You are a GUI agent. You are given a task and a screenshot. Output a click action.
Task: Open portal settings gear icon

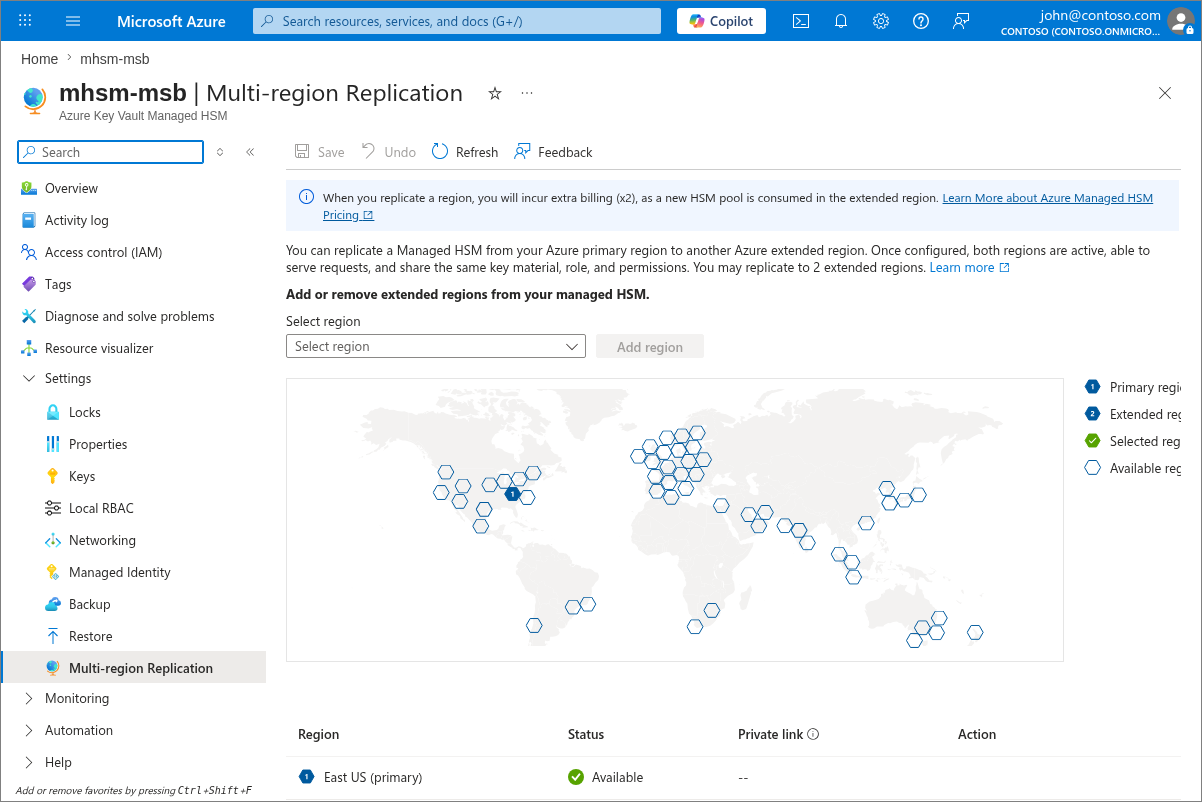[881, 21]
